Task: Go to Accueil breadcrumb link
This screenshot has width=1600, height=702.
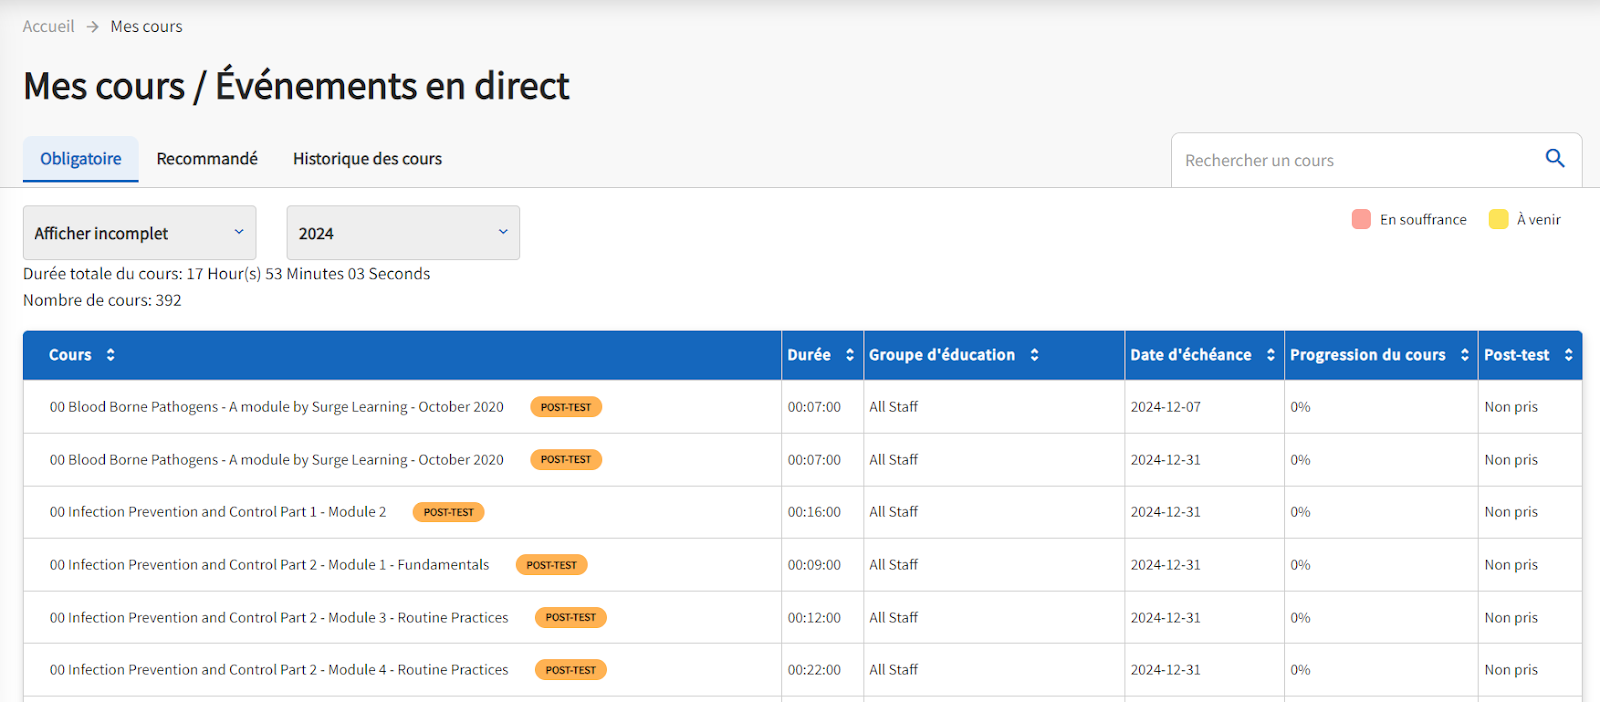Action: pyautogui.click(x=48, y=27)
